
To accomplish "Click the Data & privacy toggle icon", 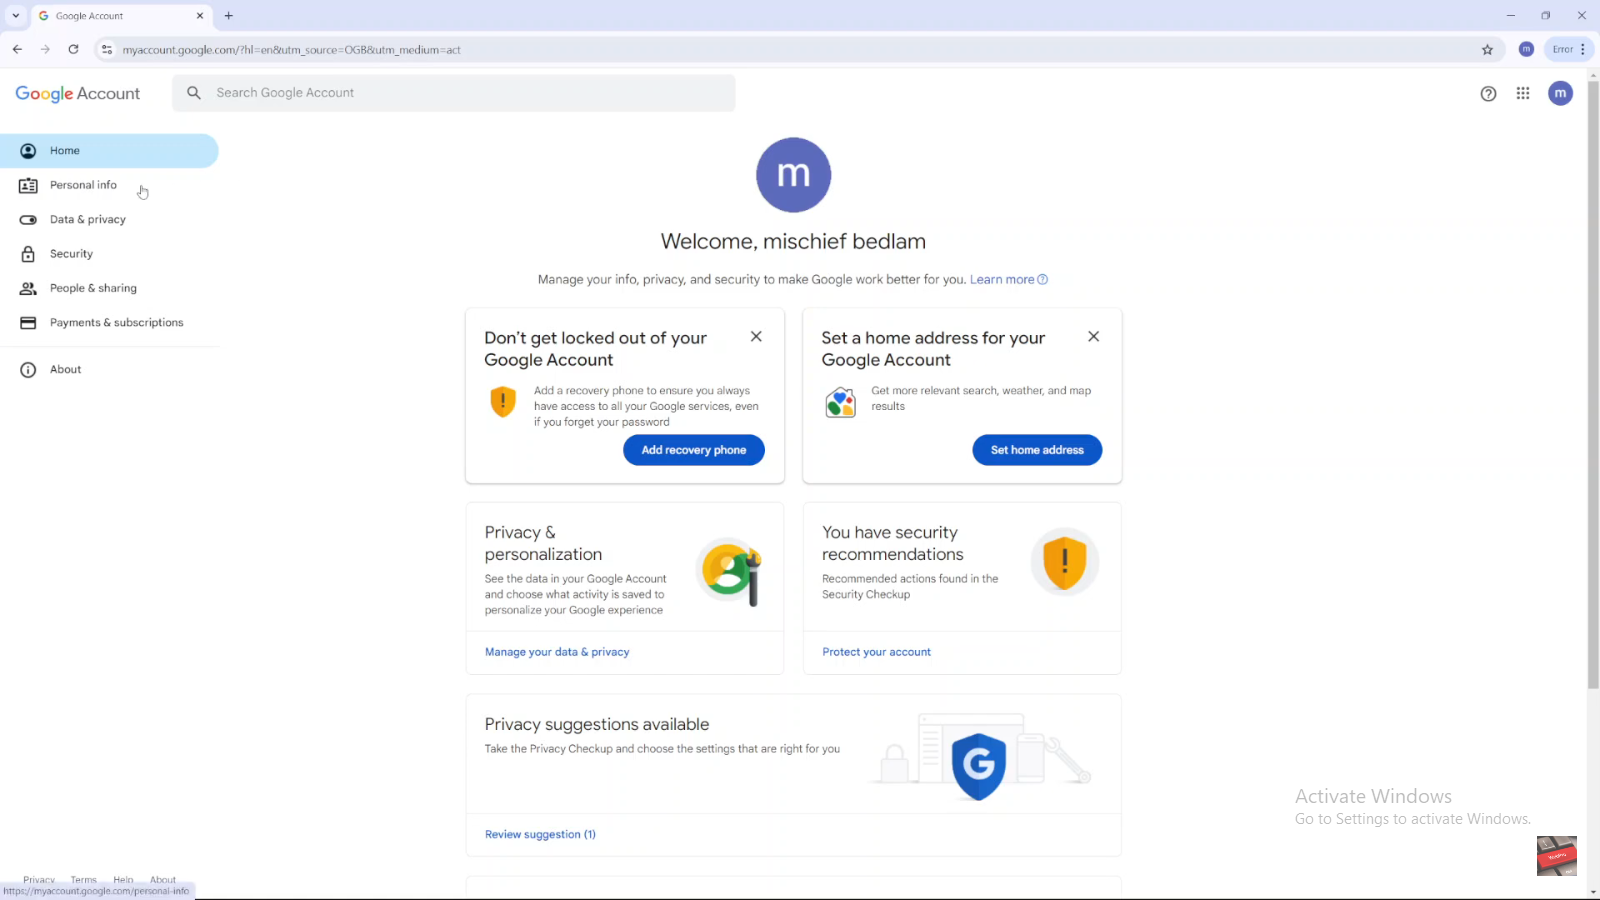I will click(28, 220).
